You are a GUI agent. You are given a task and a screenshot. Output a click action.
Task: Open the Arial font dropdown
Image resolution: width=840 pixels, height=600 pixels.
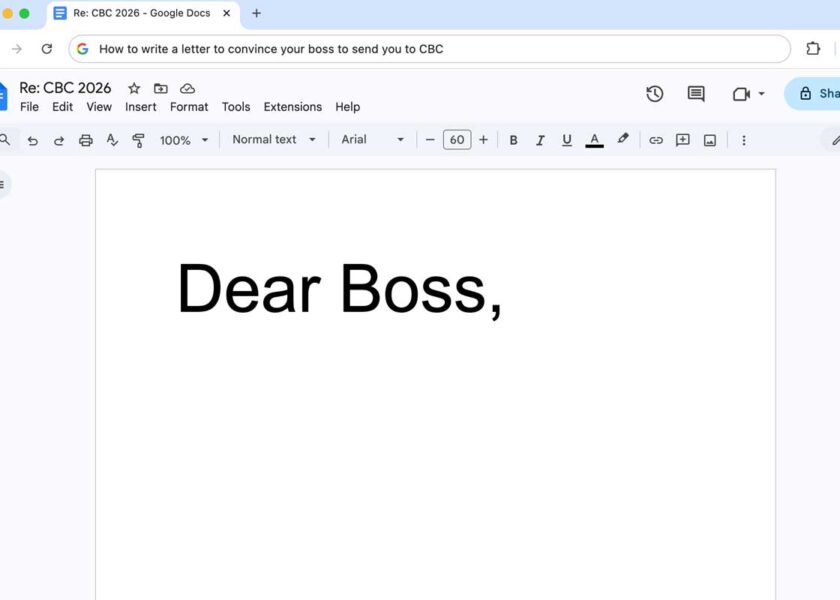(372, 140)
